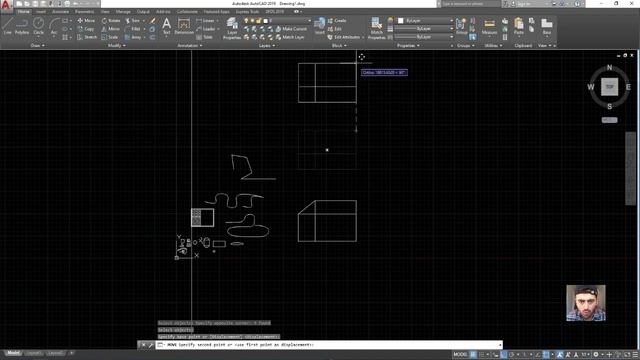640x360 pixels.
Task: Select the Line tool
Action: tap(7, 26)
